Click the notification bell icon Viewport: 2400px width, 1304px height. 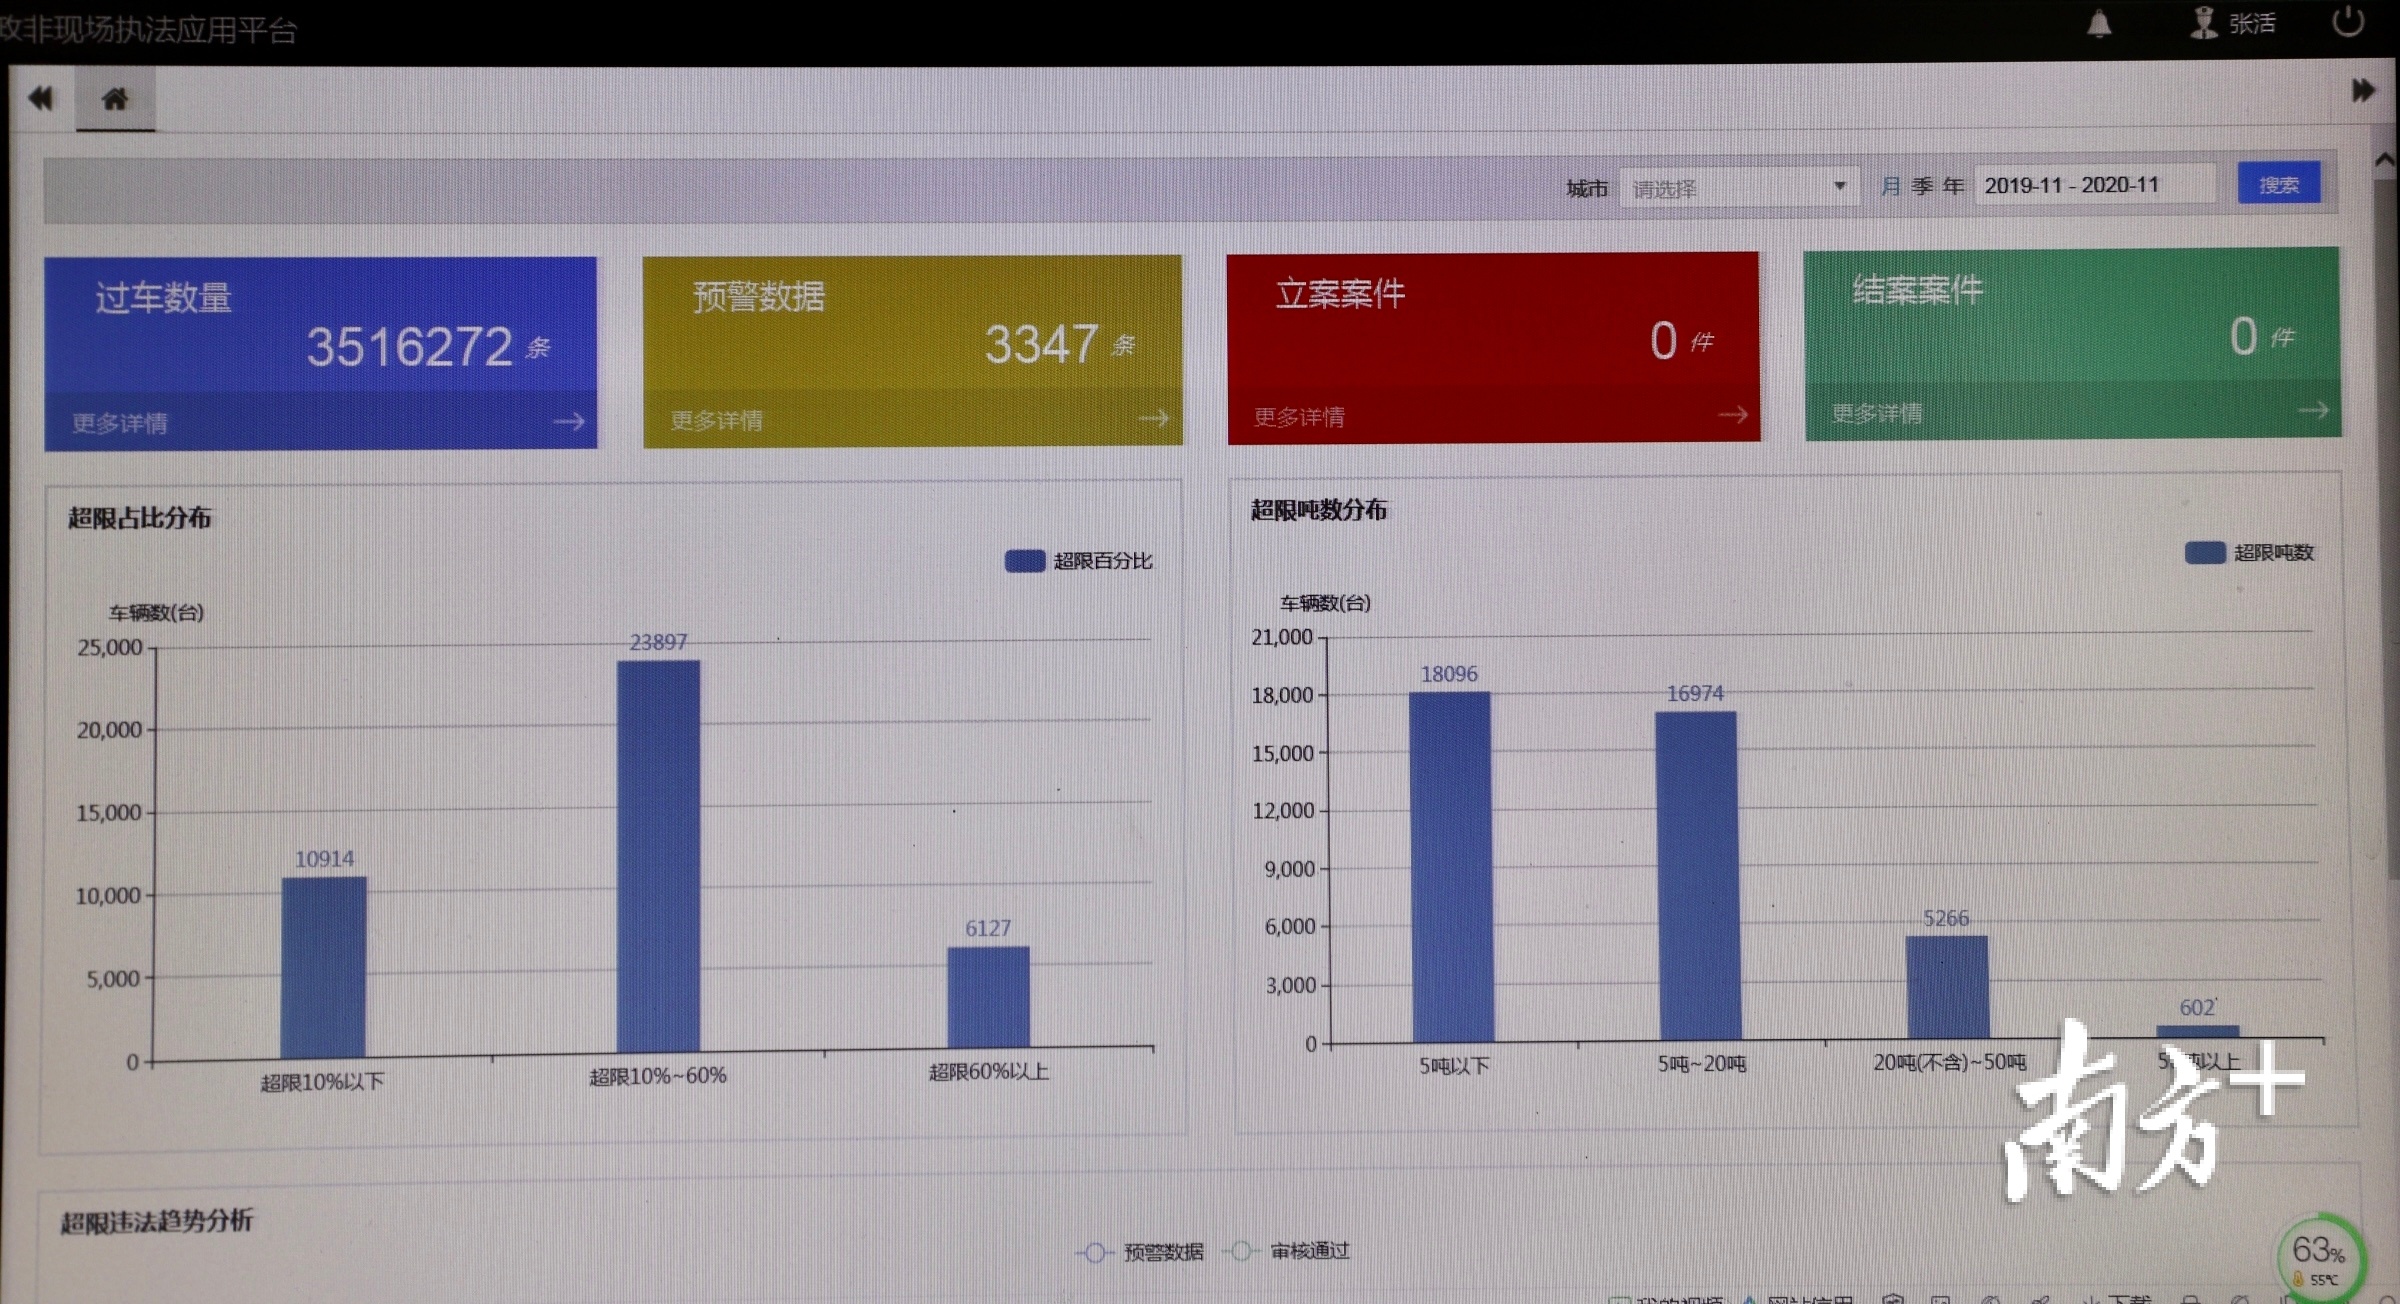pos(2099,24)
